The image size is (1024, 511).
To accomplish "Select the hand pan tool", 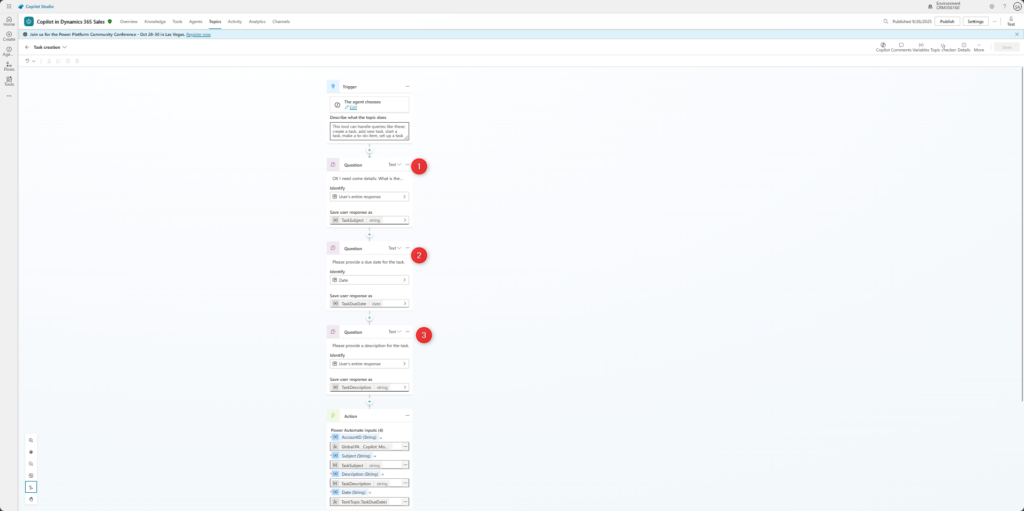I will point(31,498).
